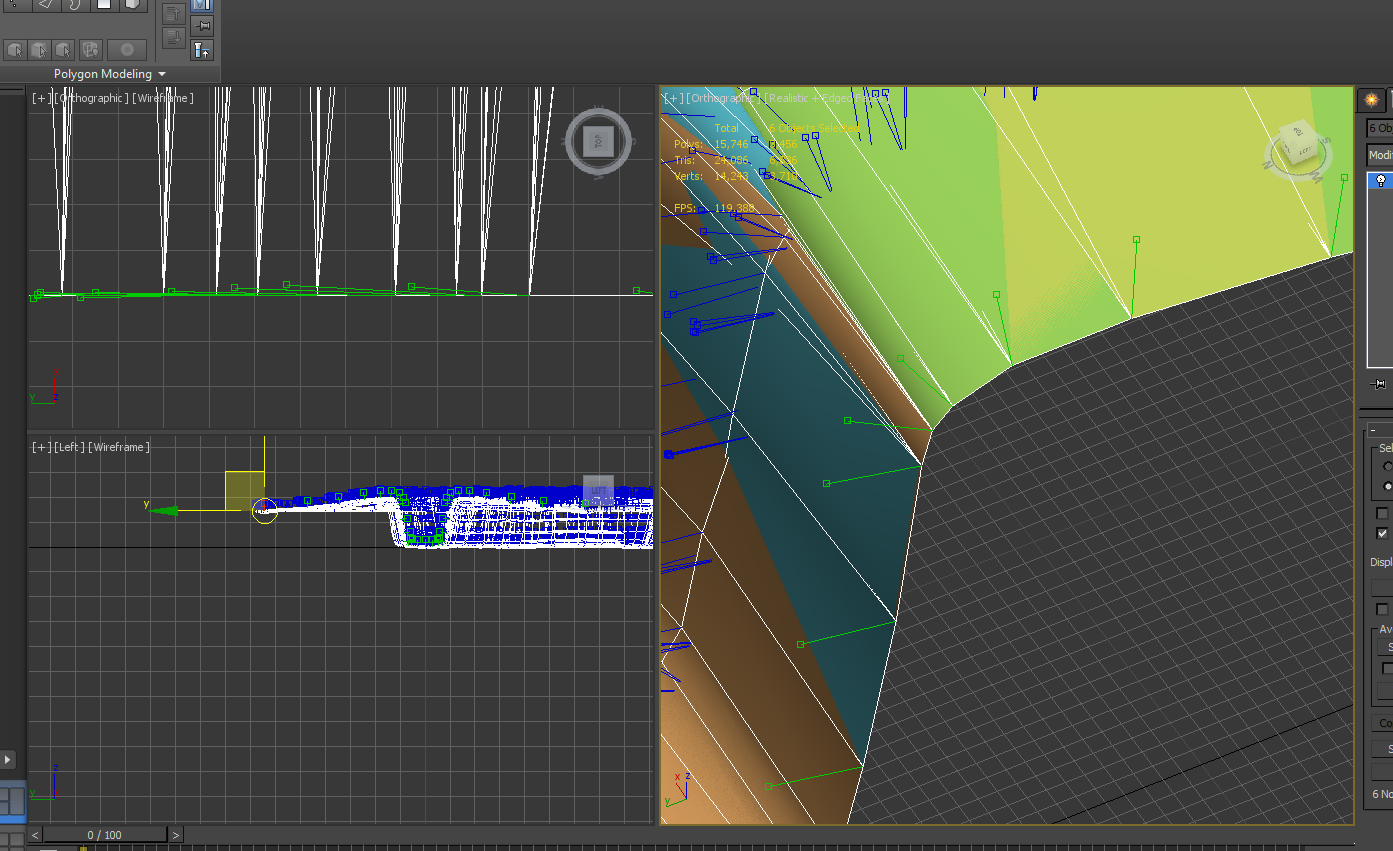Expand the left sidebar with the play arrow

coord(8,760)
